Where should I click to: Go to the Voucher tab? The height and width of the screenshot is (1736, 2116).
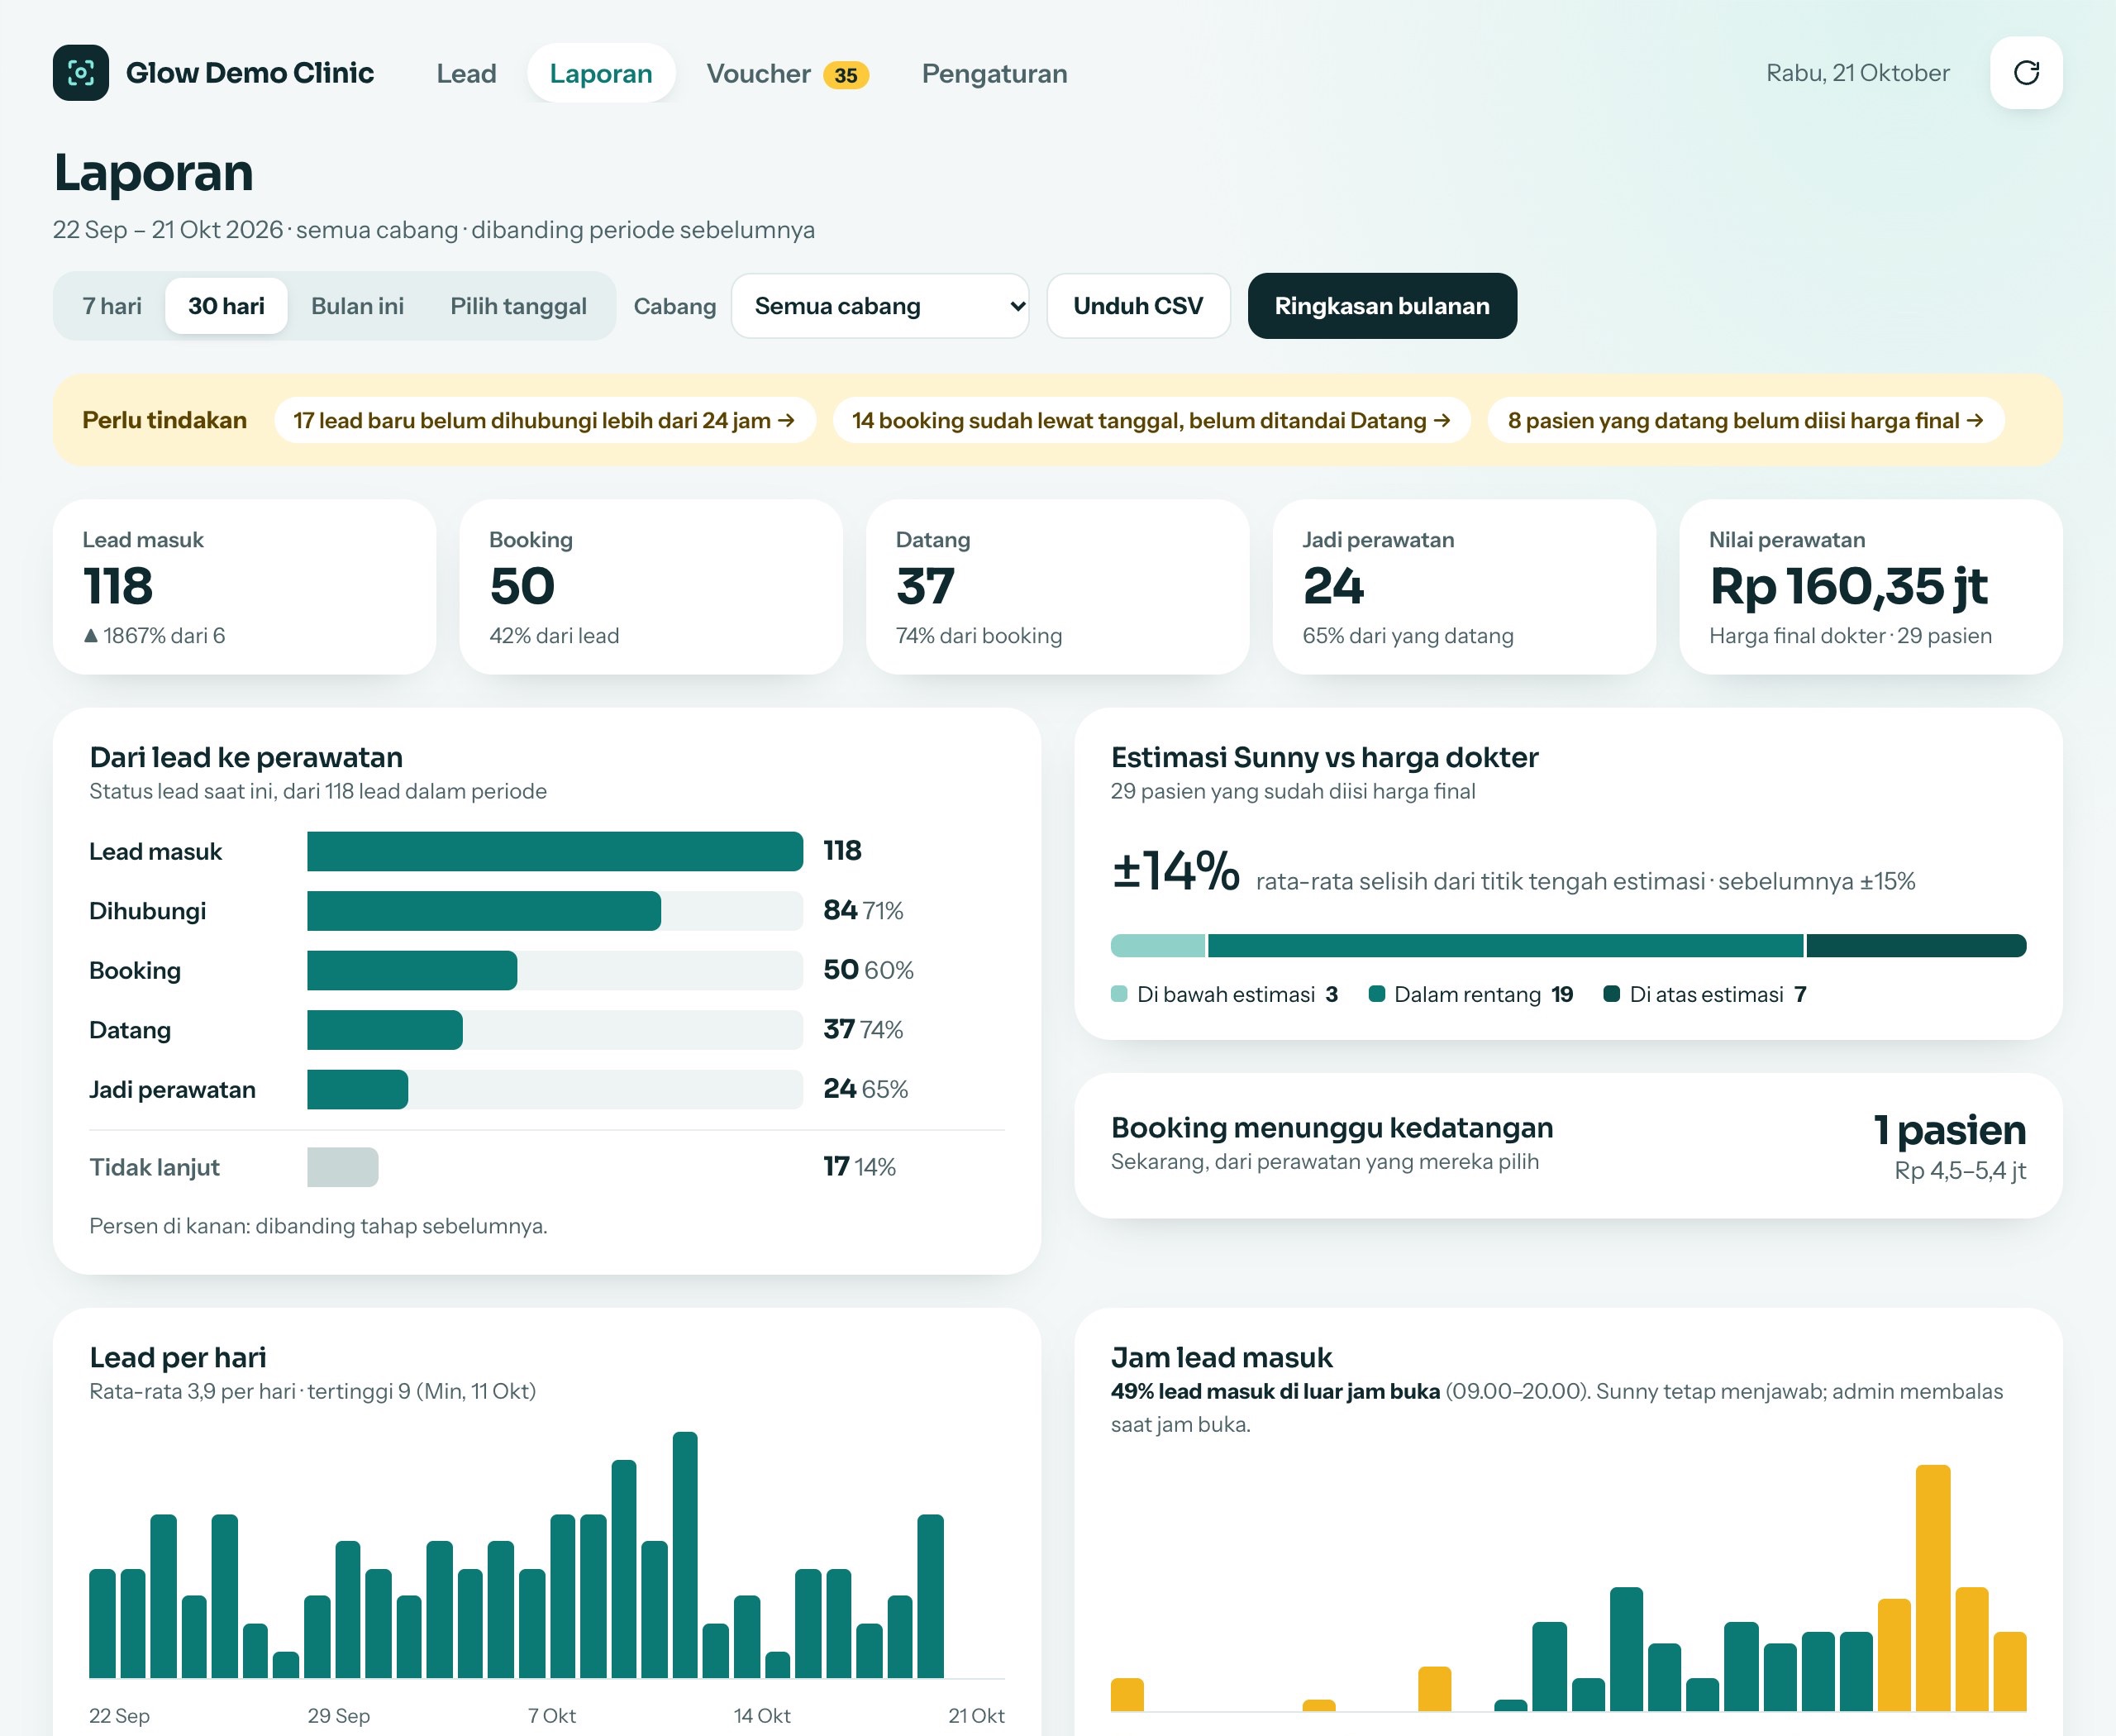787,73
